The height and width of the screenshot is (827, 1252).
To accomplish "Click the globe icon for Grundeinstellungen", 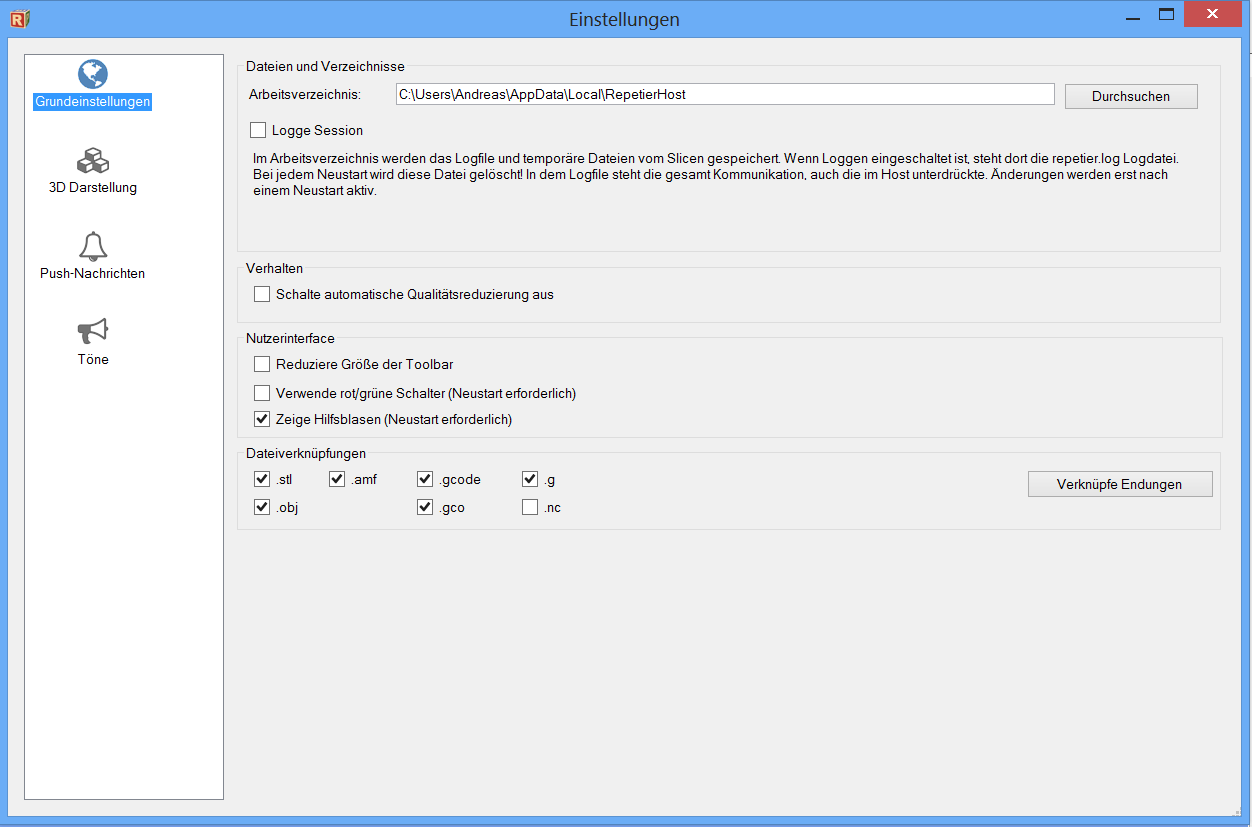I will [x=92, y=74].
